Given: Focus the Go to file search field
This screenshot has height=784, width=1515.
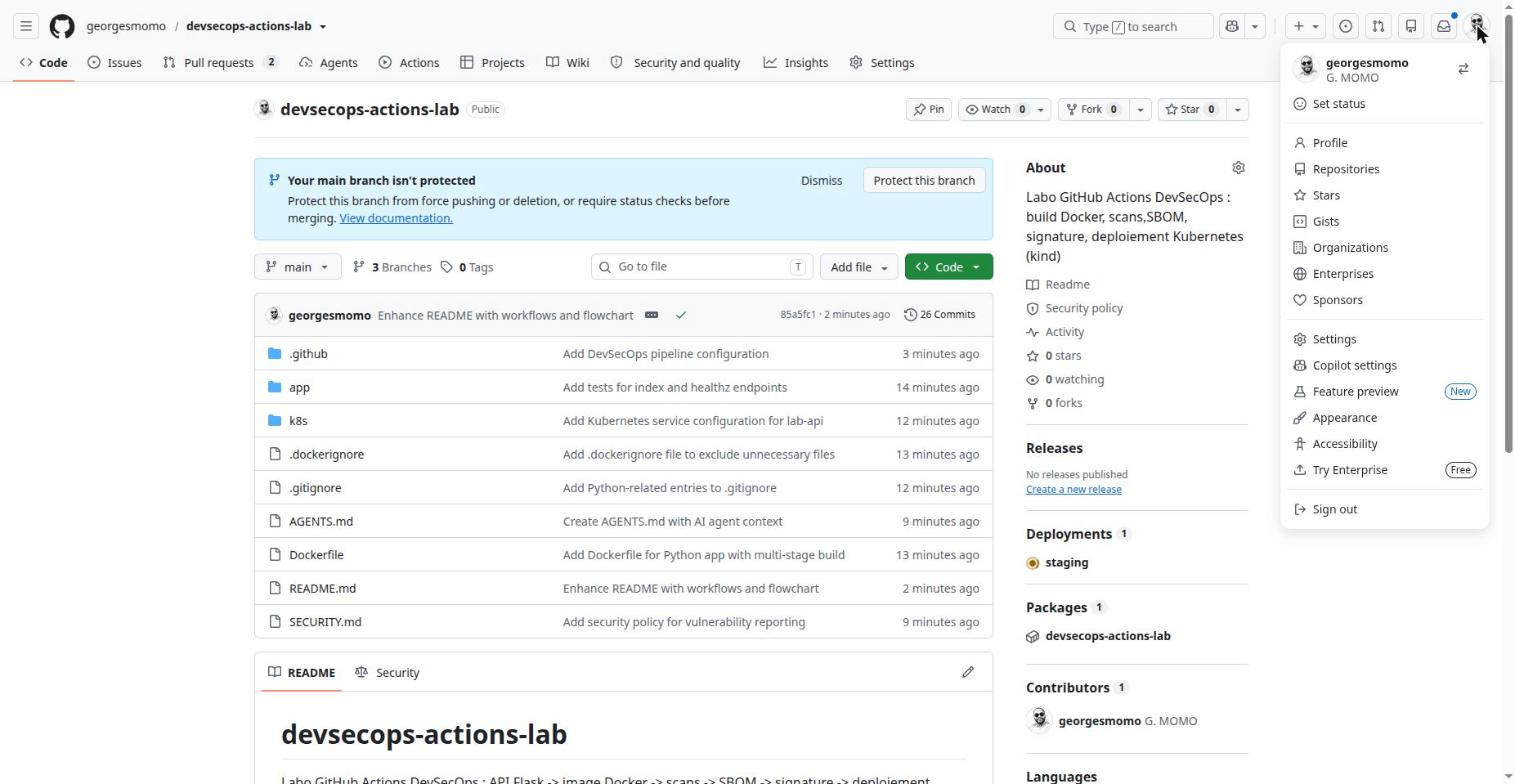Looking at the screenshot, I should pos(702,267).
